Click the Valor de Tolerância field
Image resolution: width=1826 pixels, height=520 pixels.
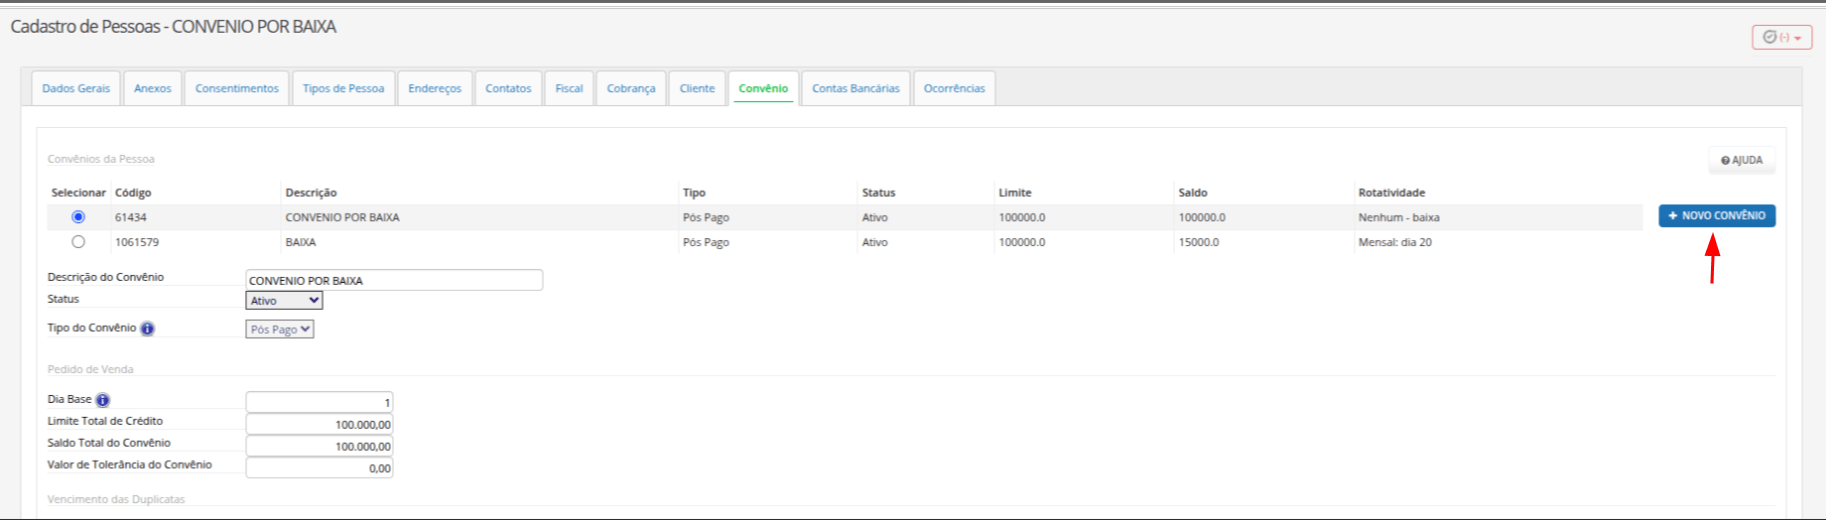click(319, 468)
